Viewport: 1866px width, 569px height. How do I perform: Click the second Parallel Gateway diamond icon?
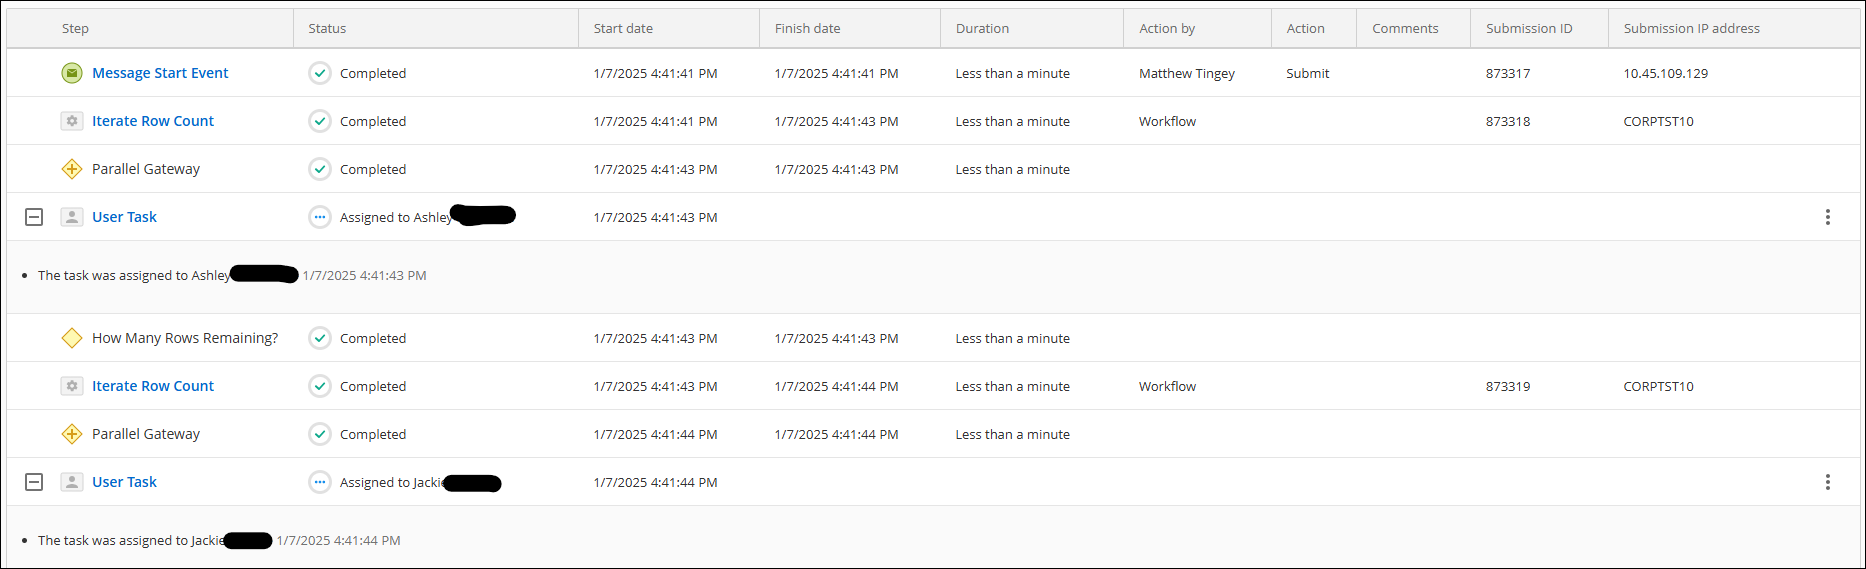(x=72, y=434)
